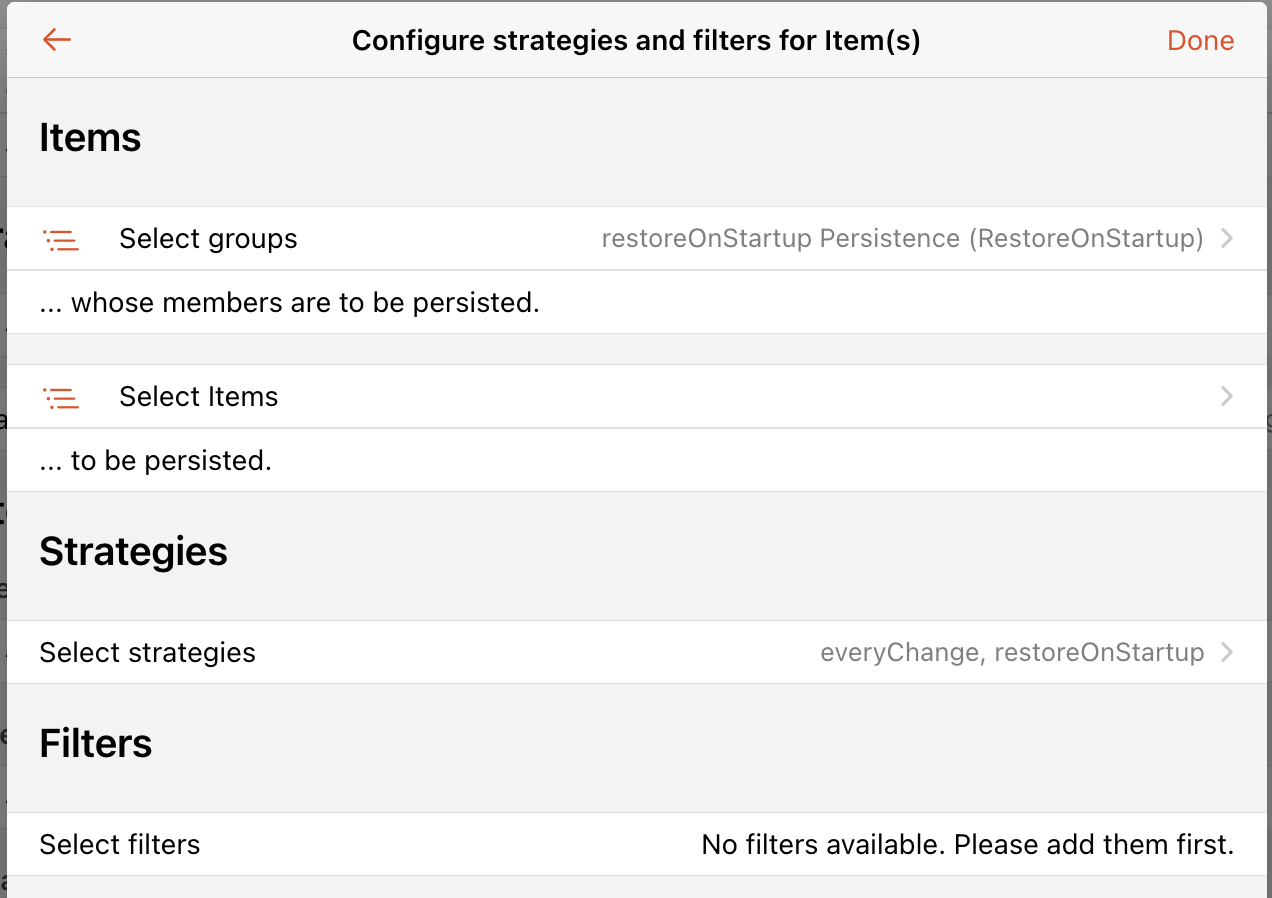Screen dimensions: 1272x898
Task: Click the 'Configure strategies and filters' title
Action: [636, 41]
